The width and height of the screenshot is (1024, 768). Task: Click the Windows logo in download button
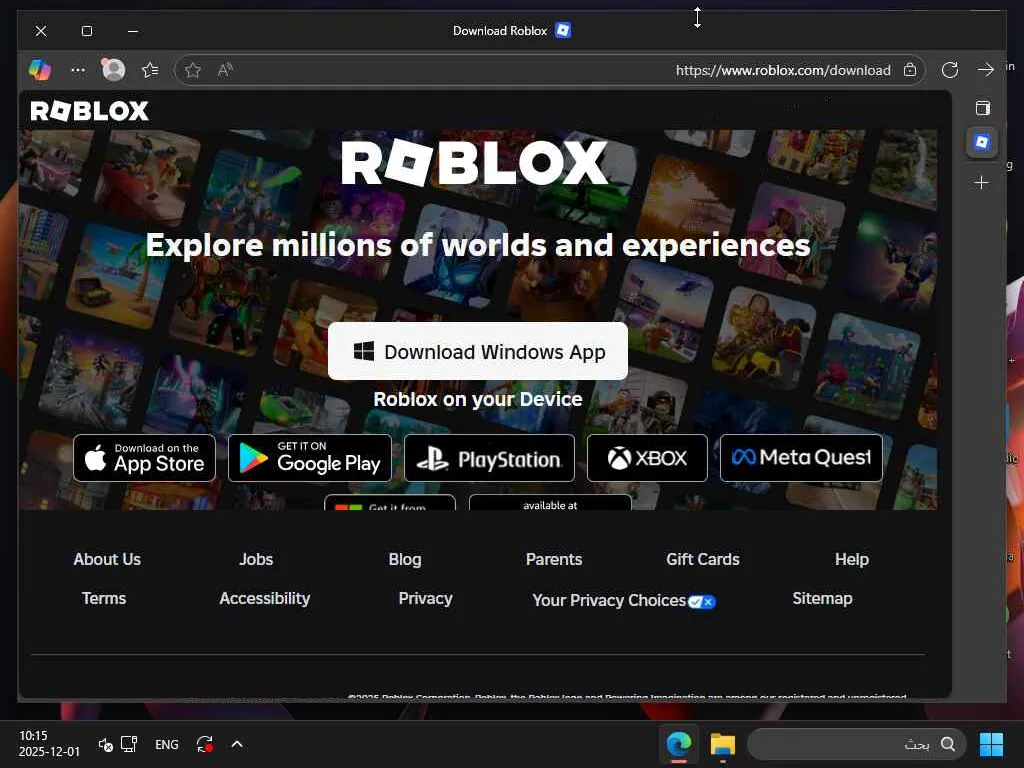pos(364,351)
